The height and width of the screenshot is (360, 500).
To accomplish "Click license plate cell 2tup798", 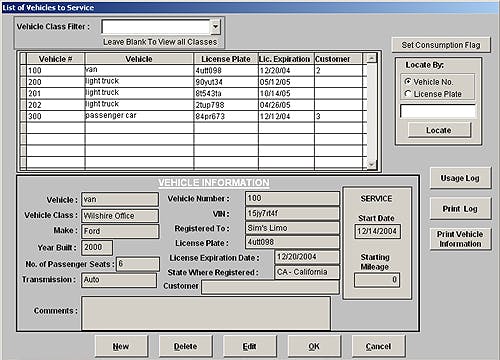I will pyautogui.click(x=226, y=105).
